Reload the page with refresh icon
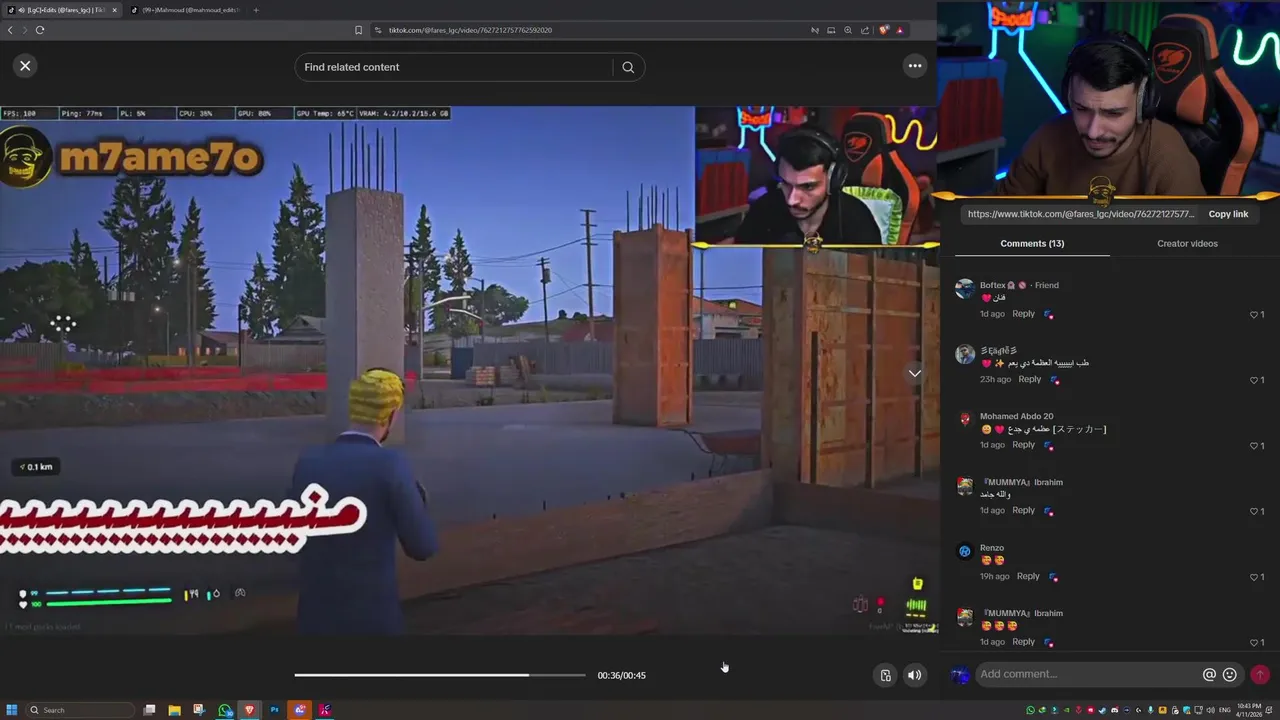Image resolution: width=1280 pixels, height=720 pixels. click(40, 30)
